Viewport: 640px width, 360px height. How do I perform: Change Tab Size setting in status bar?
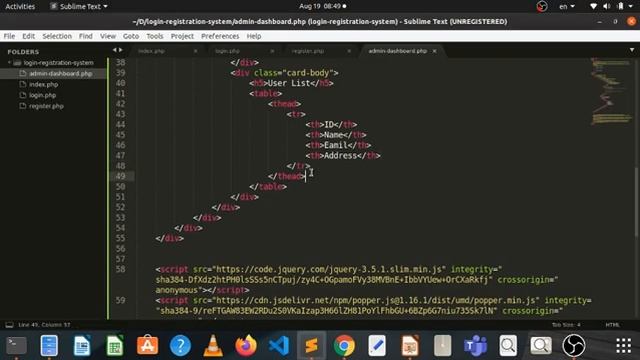[566, 325]
